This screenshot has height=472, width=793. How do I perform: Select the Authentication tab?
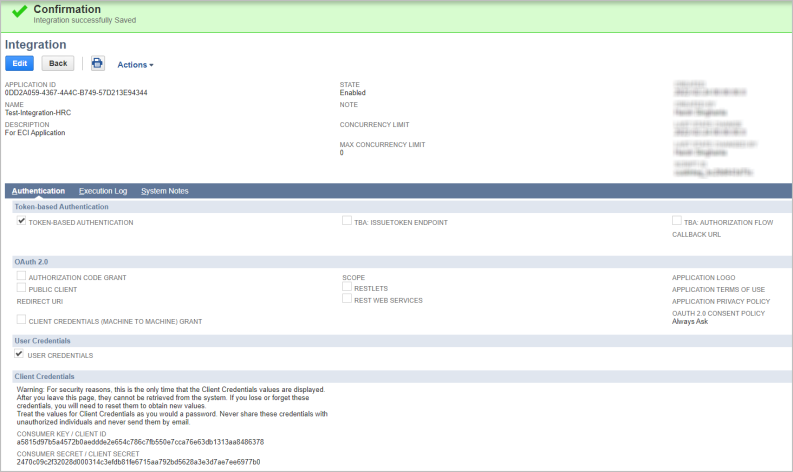click(x=38, y=191)
